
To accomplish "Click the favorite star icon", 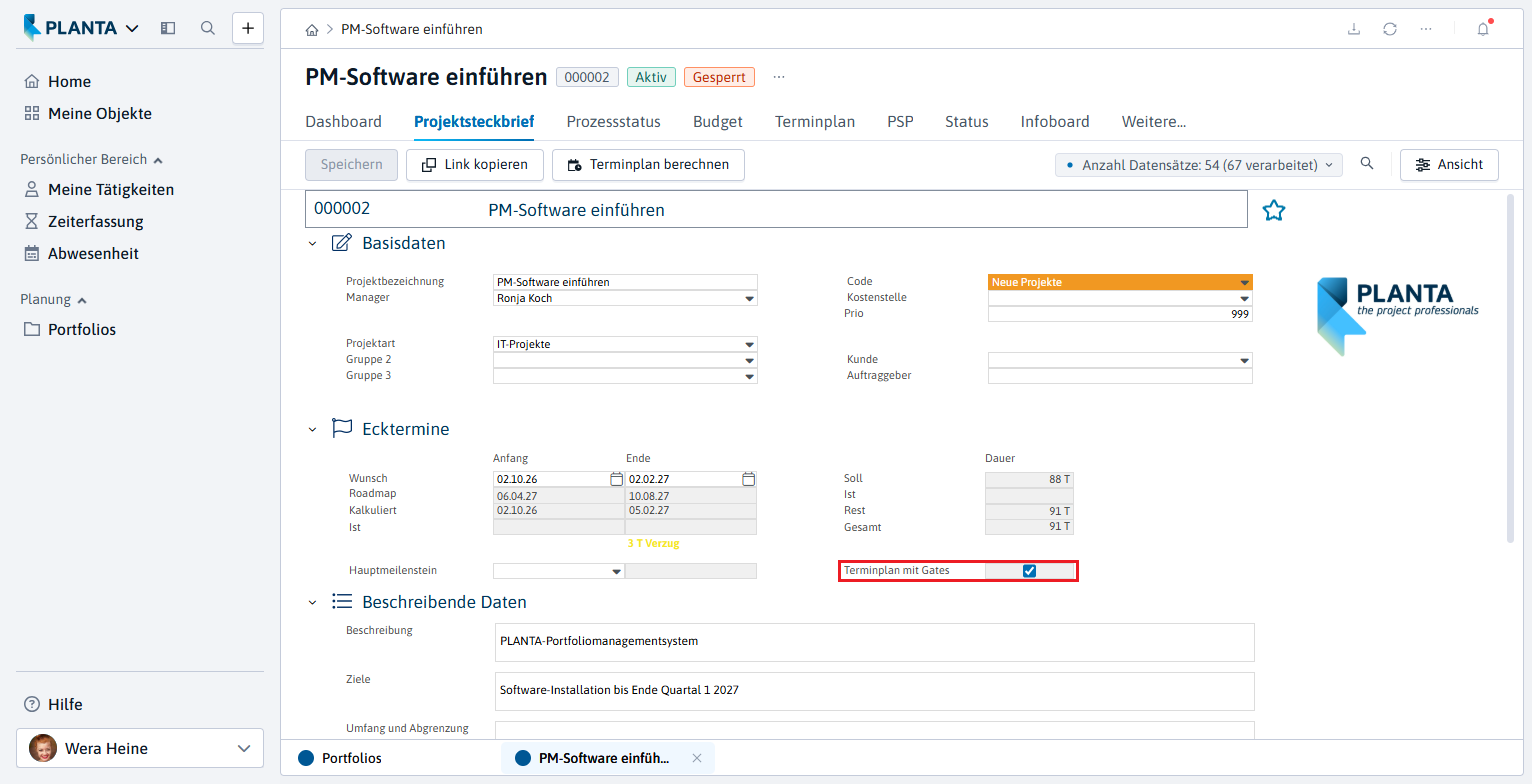I will click(1273, 210).
